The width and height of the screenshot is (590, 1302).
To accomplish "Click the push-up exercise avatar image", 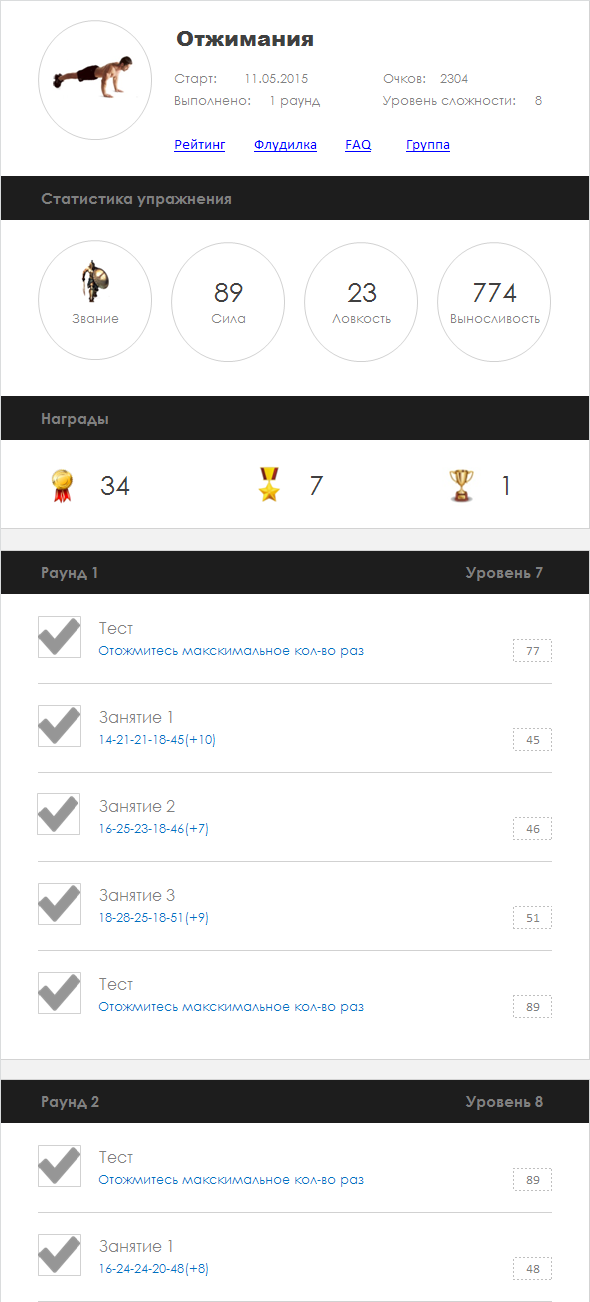I will click(x=95, y=82).
